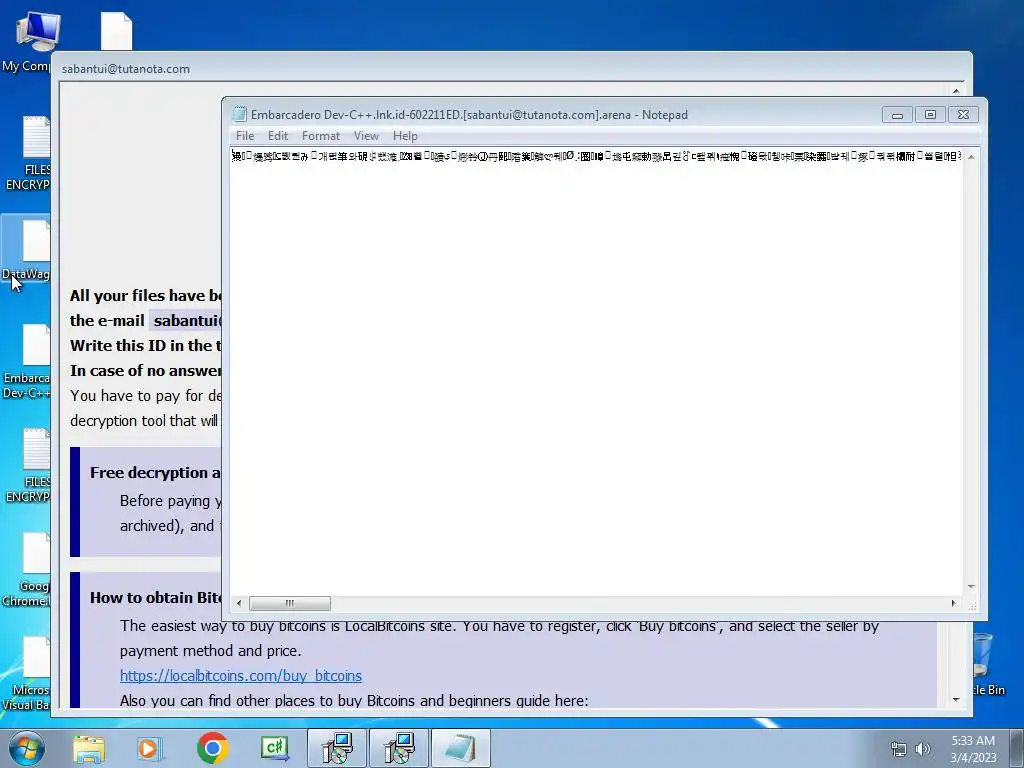
Task: Open the Help menu in Notepad
Action: 405,136
